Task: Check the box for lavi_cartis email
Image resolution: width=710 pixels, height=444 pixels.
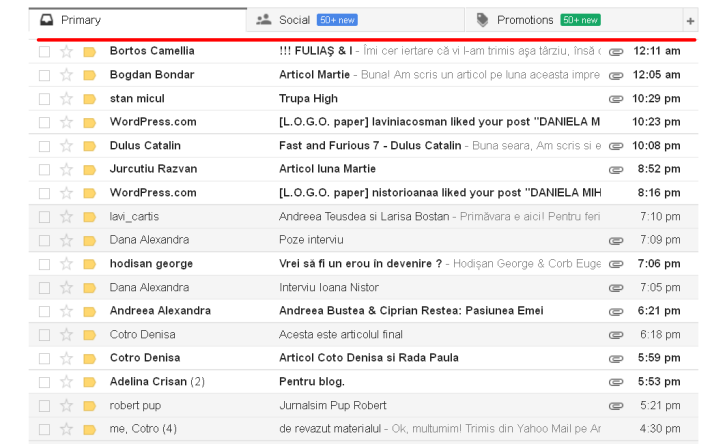Action: [44, 217]
